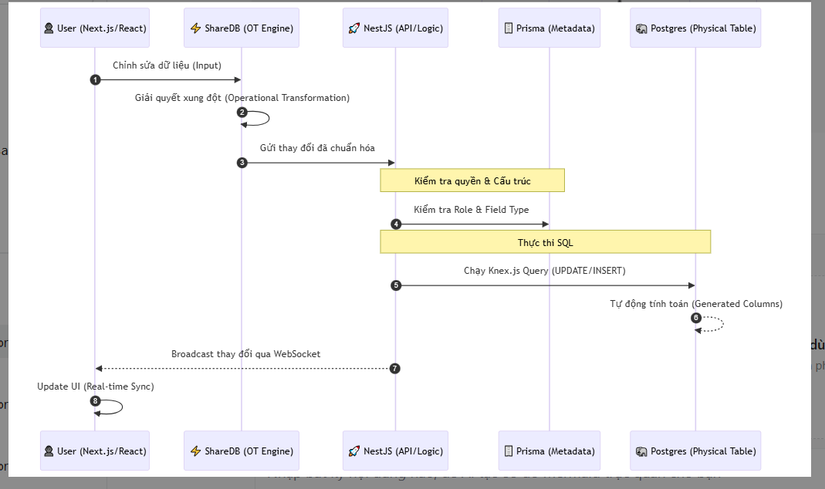Screen dimensions: 825x489
Task: Click the bottom "Prisma (Metadata)" participant box
Action: click(549, 451)
